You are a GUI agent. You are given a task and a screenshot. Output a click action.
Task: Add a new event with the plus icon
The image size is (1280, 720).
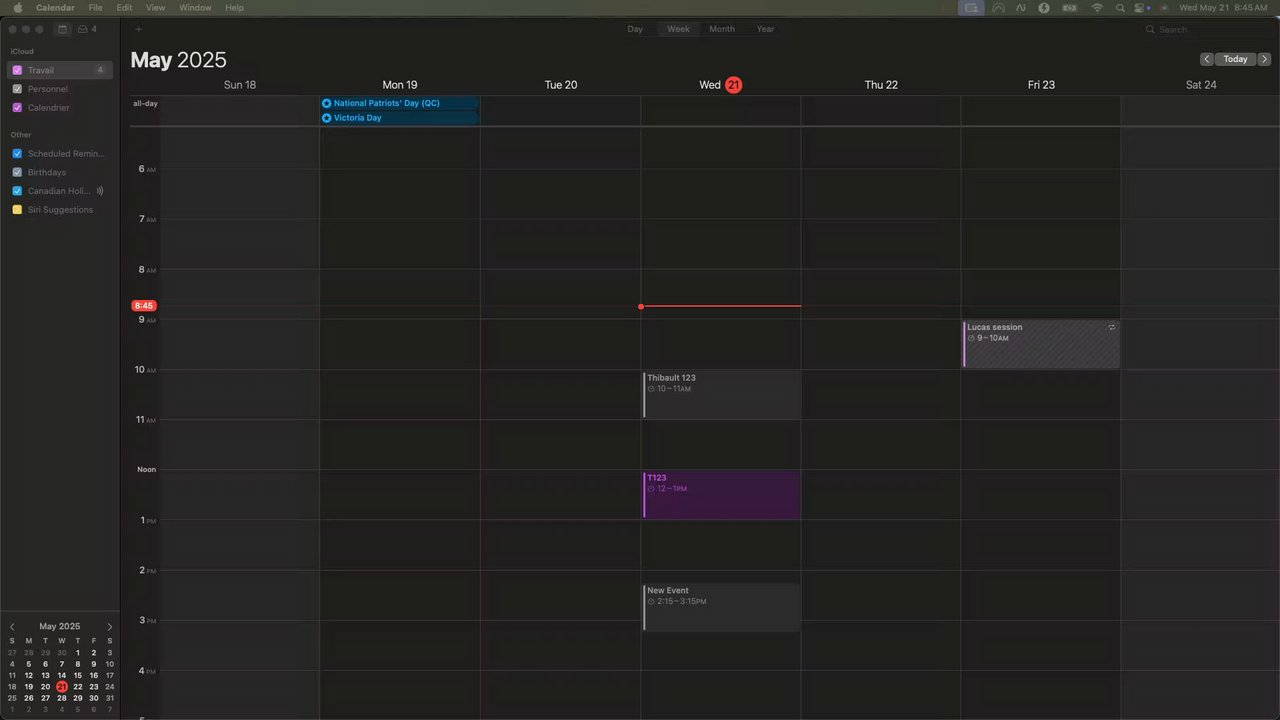click(x=138, y=29)
